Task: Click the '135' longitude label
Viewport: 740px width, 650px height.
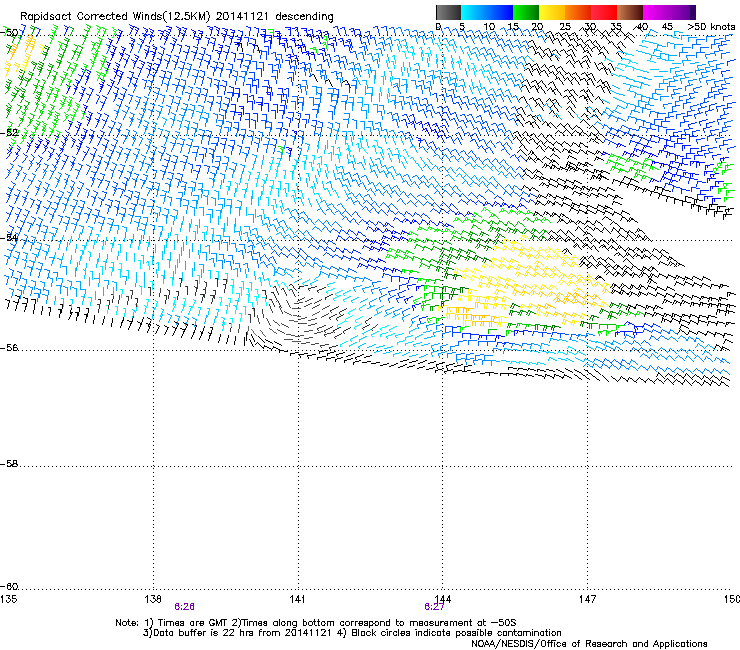Action: pyautogui.click(x=8, y=599)
